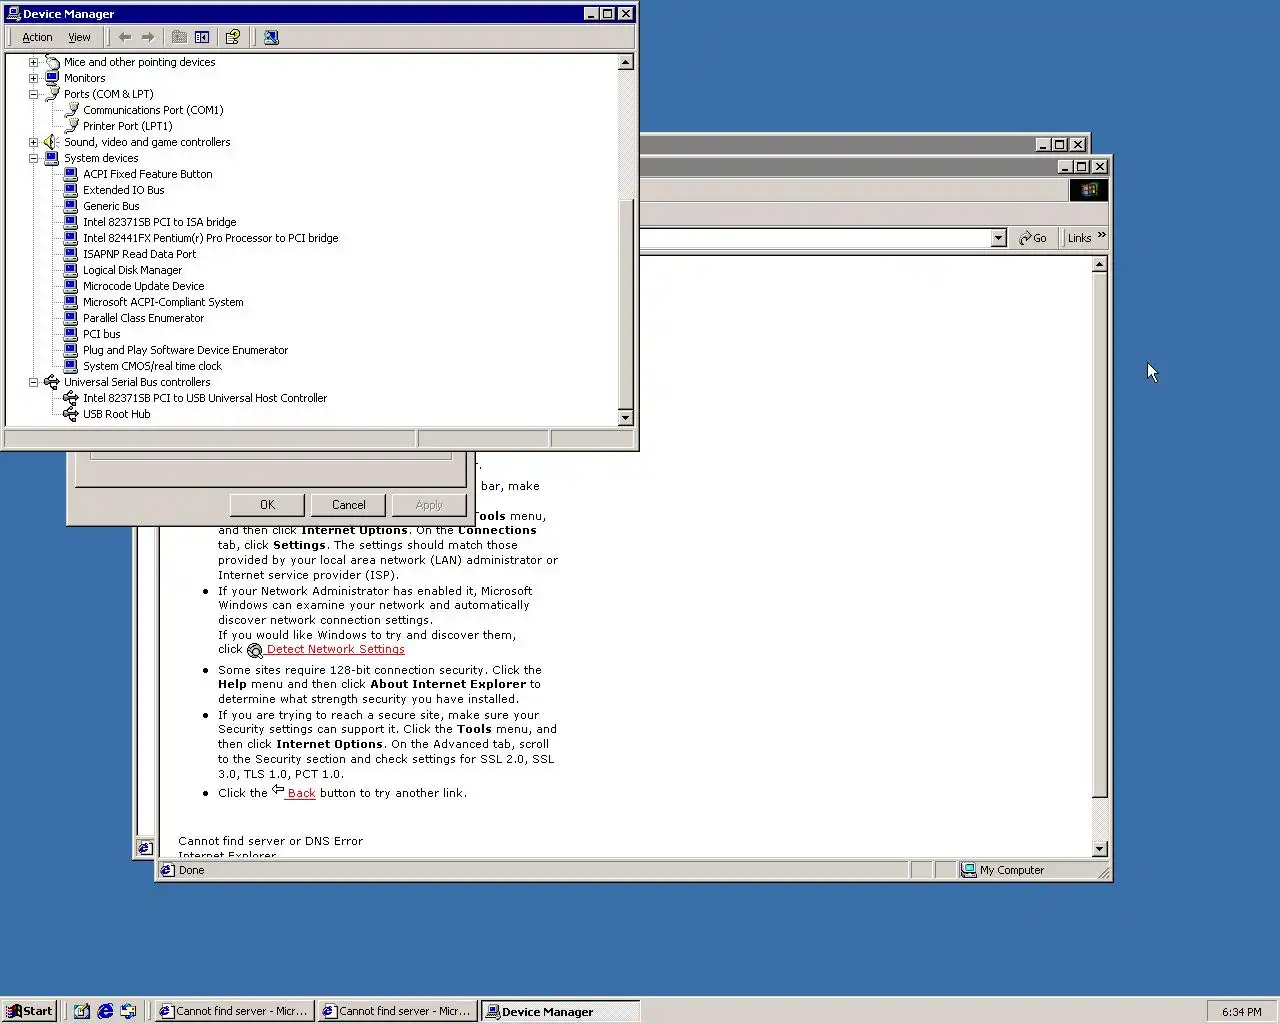This screenshot has width=1280, height=1024.
Task: Select Intel 82441FX Pentium(r) Pro Processor to PCI bridge
Action: click(211, 238)
